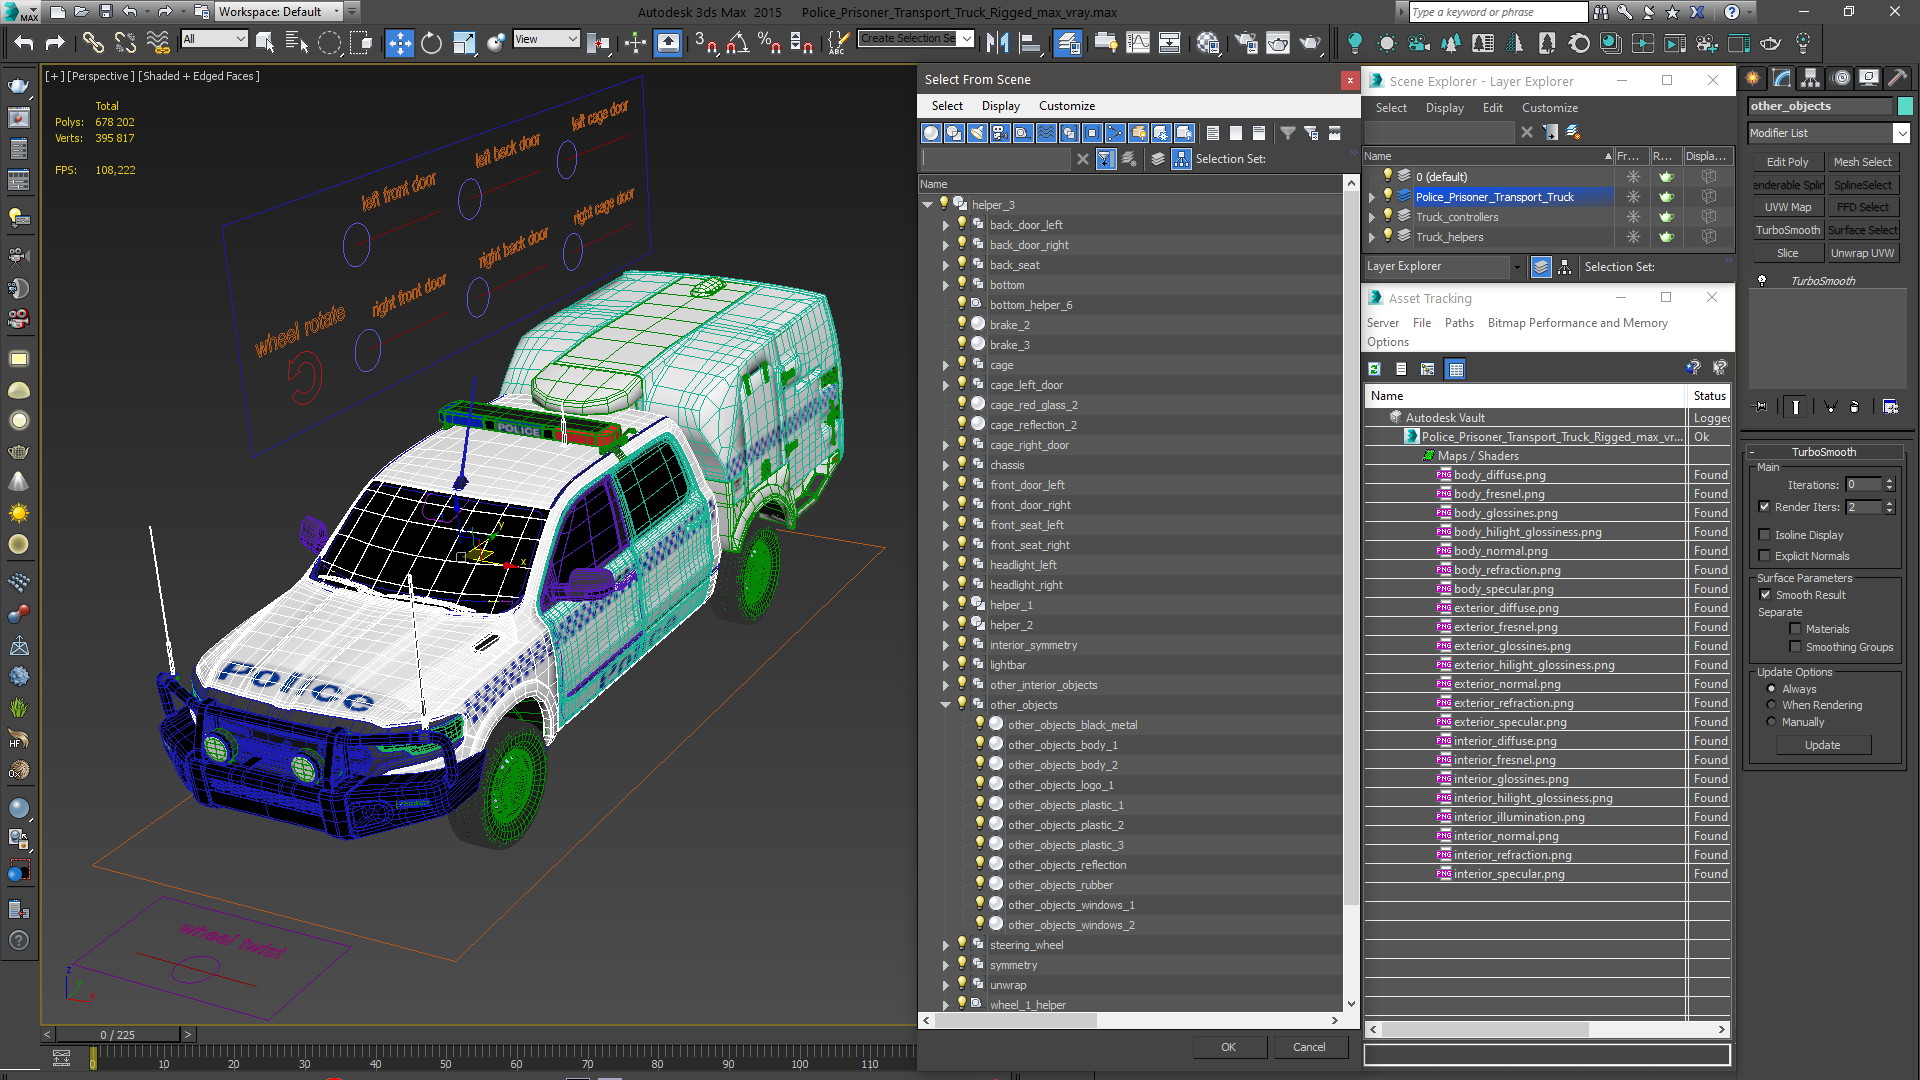
Task: Toggle Display Cameras filter in Select From Scene
Action: (x=1000, y=132)
